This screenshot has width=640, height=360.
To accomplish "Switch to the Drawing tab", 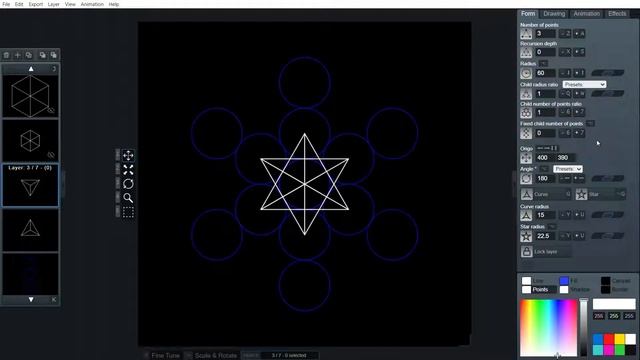I will click(554, 14).
